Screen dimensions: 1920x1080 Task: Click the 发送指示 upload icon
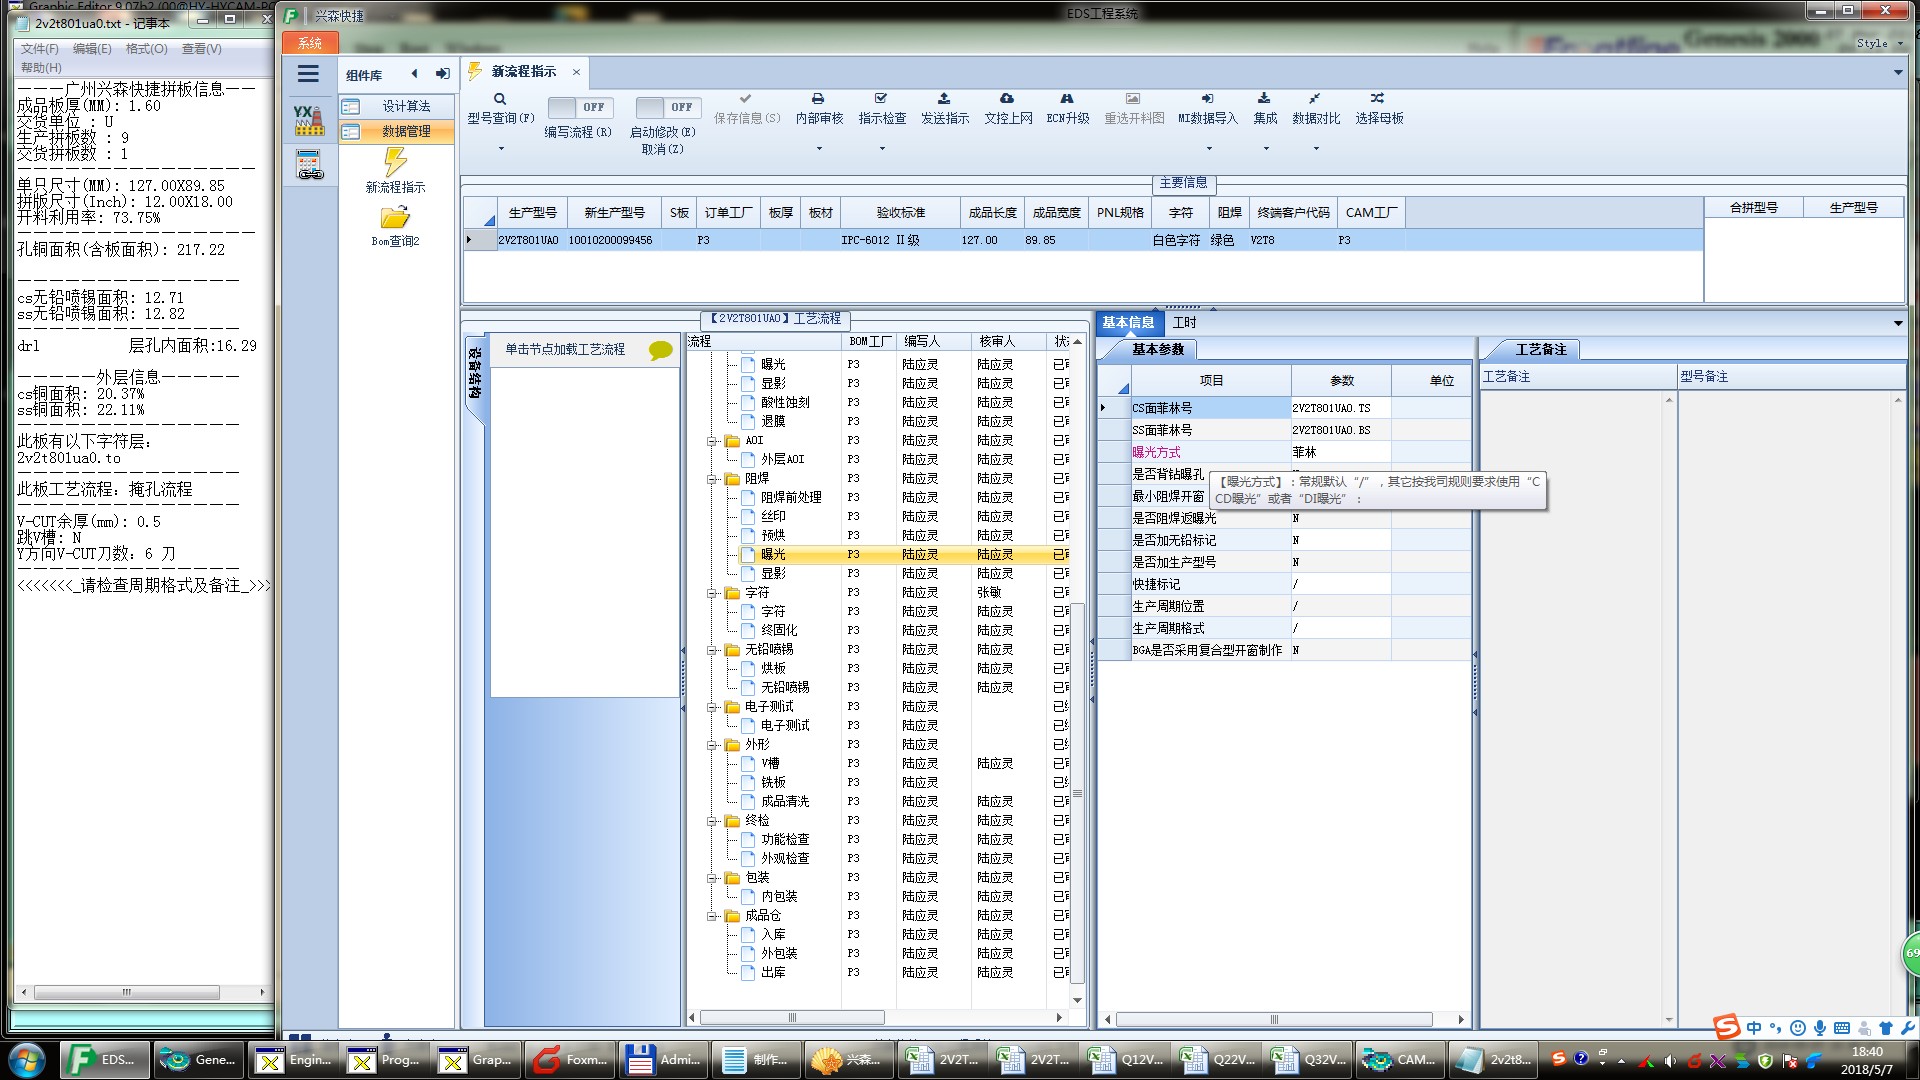click(x=944, y=99)
